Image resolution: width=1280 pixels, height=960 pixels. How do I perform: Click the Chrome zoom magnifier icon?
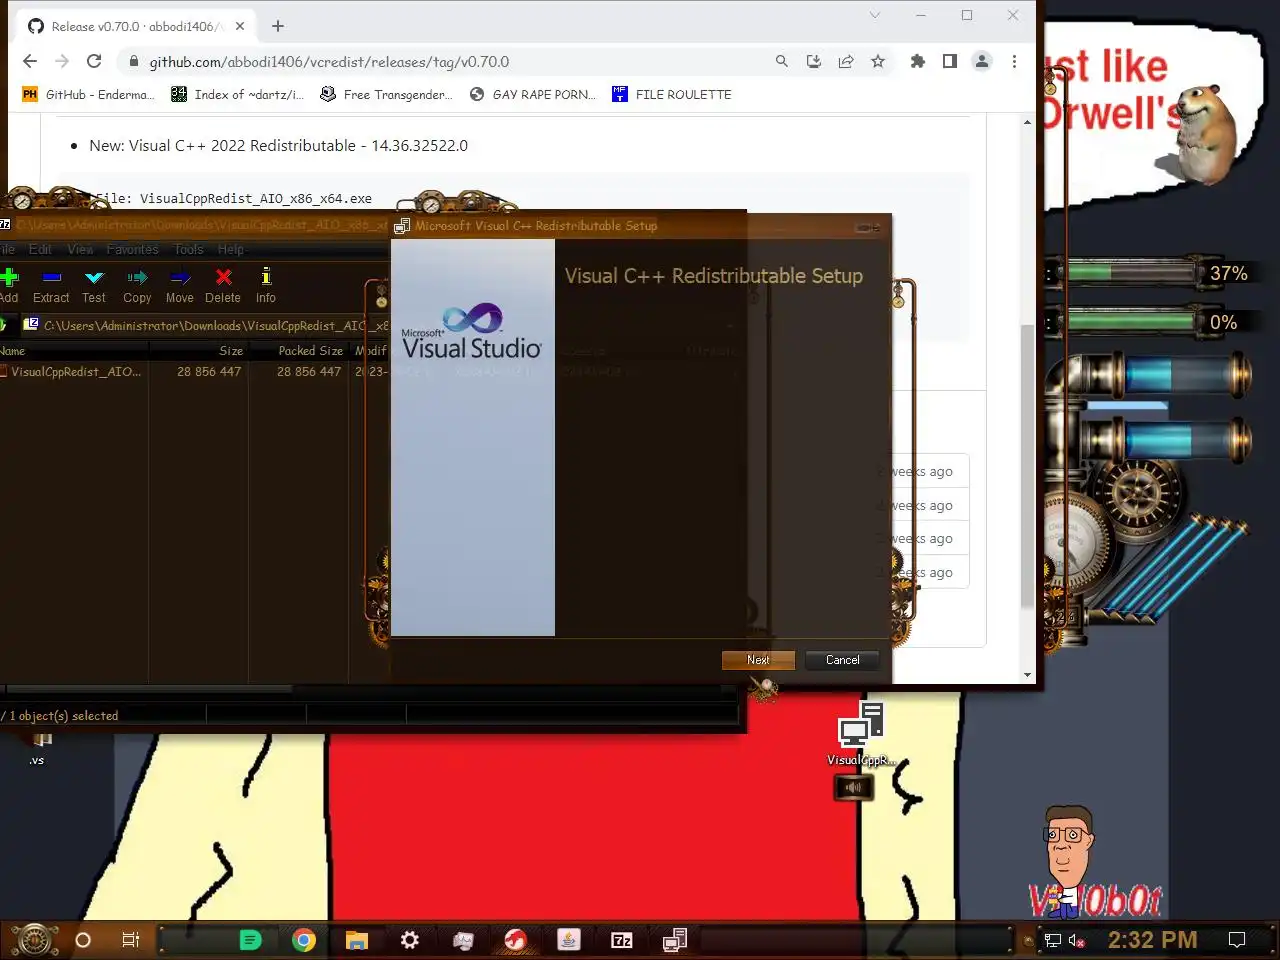pos(782,61)
